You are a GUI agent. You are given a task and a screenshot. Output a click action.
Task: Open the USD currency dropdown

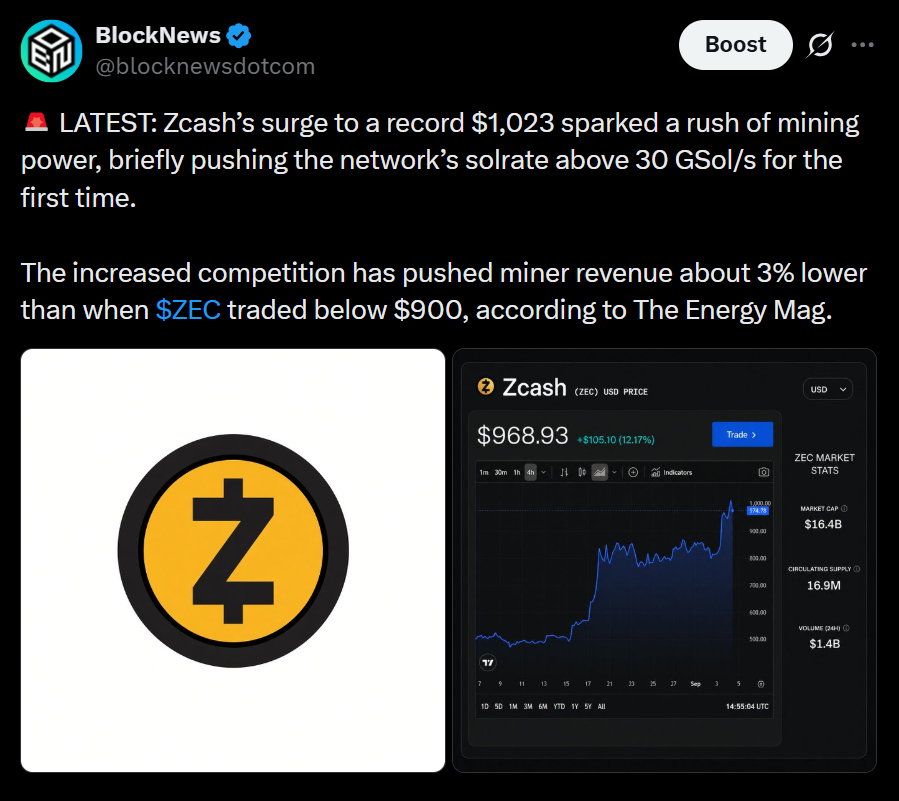(827, 389)
